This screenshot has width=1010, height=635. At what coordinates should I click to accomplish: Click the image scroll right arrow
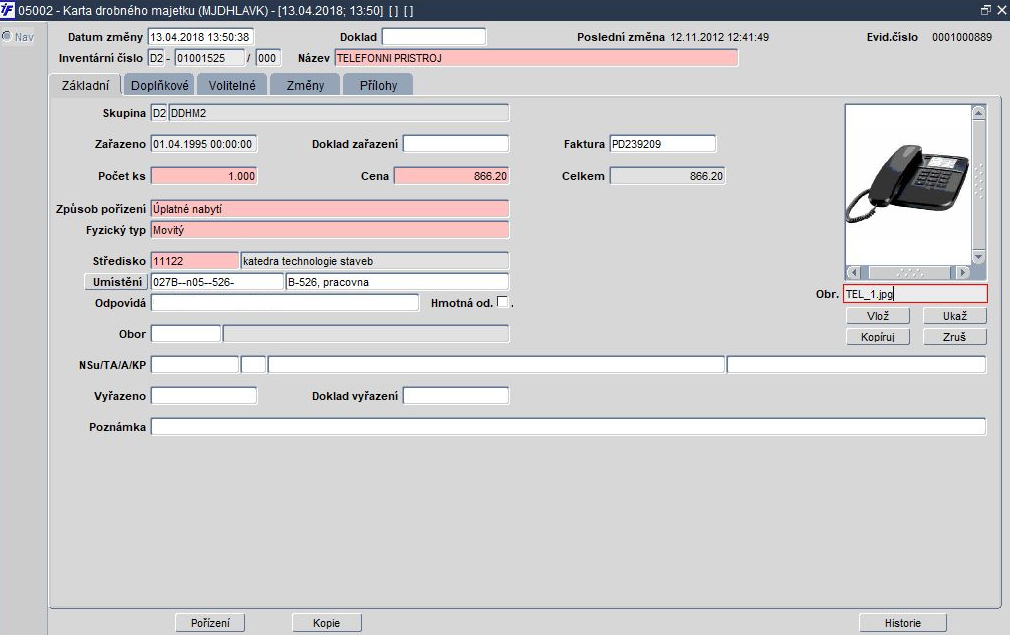coord(962,272)
